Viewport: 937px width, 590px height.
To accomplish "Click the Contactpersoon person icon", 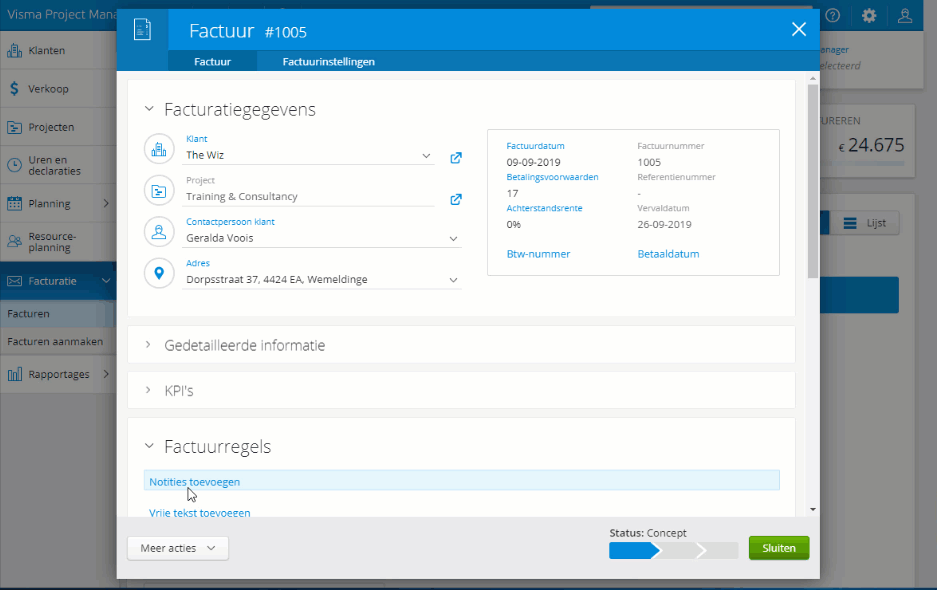I will 159,232.
